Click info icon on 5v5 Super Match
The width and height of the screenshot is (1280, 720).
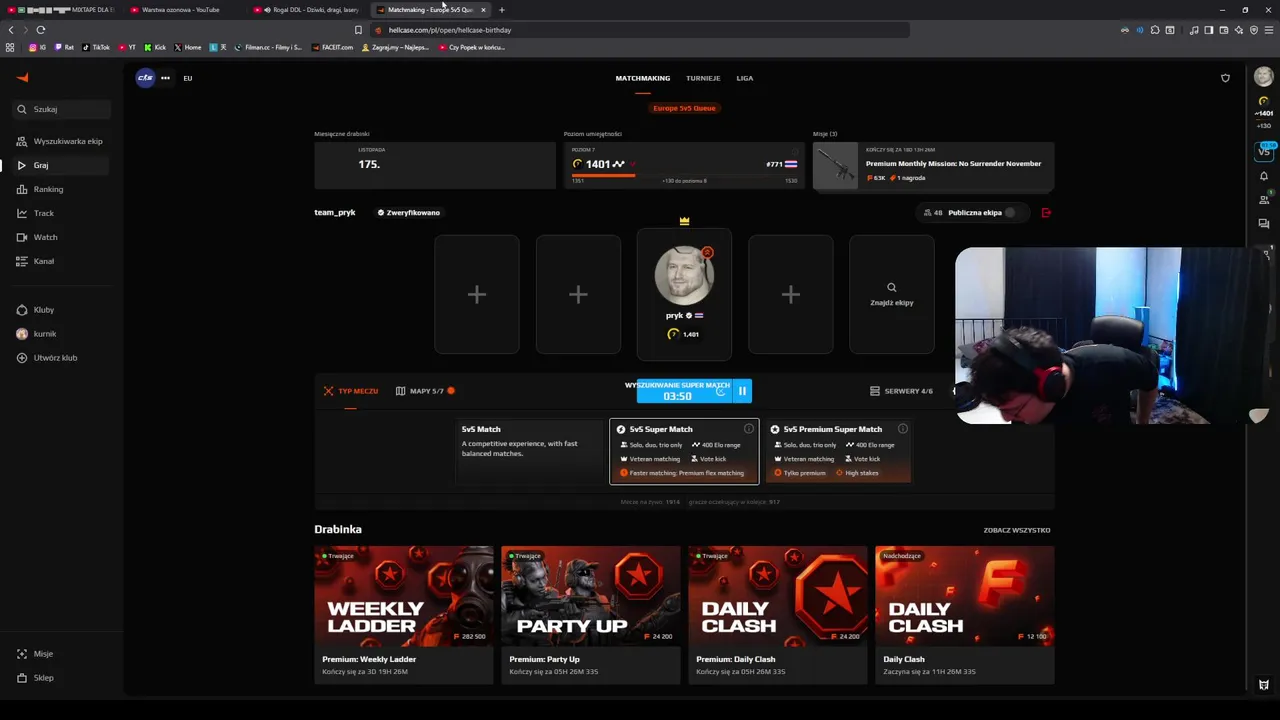[748, 429]
